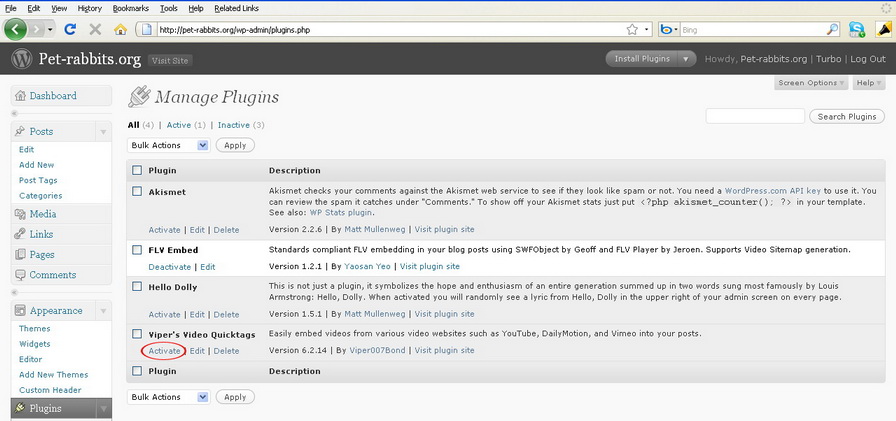Open the top Bulk Actions dropdown
896x421 pixels.
coord(169,145)
